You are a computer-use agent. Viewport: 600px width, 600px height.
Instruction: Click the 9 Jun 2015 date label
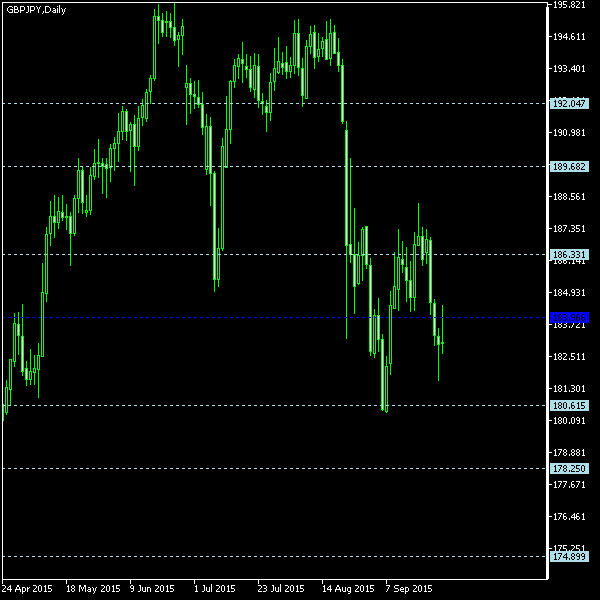(x=152, y=589)
